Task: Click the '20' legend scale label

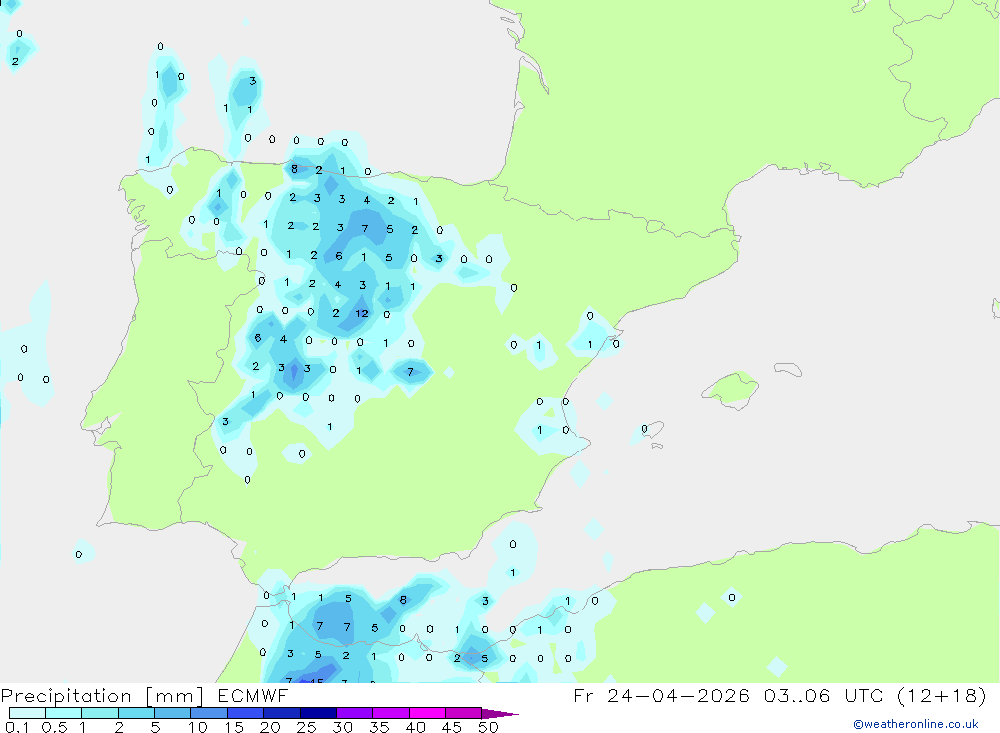Action: point(270,727)
